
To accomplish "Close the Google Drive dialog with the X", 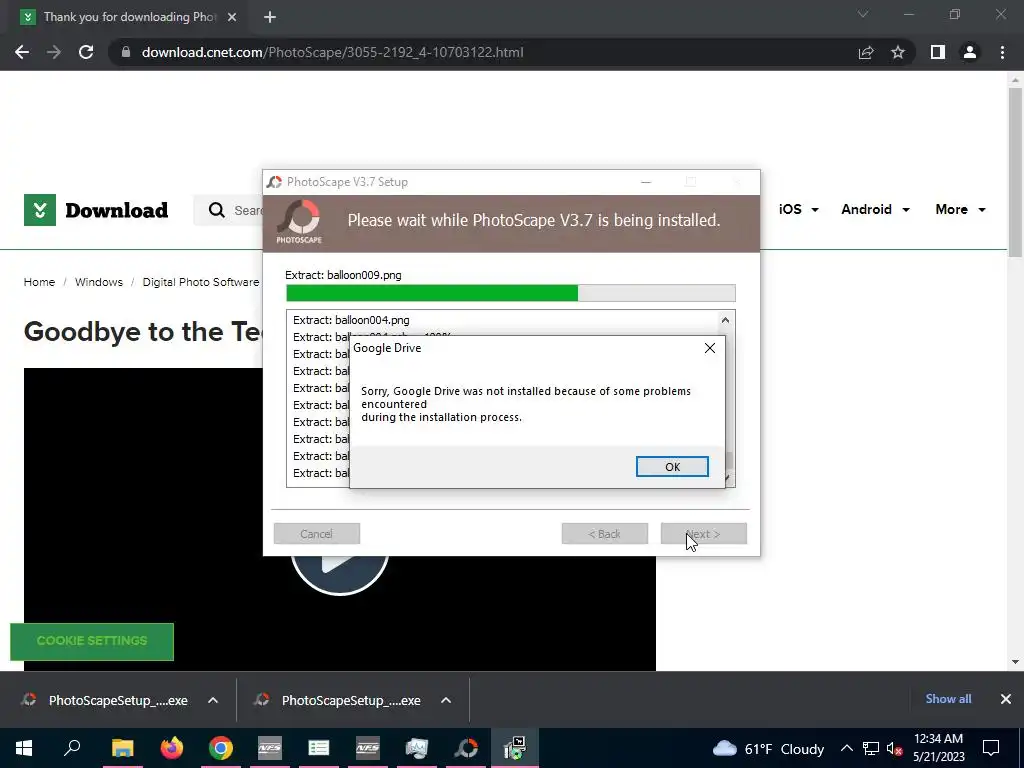I will point(710,348).
